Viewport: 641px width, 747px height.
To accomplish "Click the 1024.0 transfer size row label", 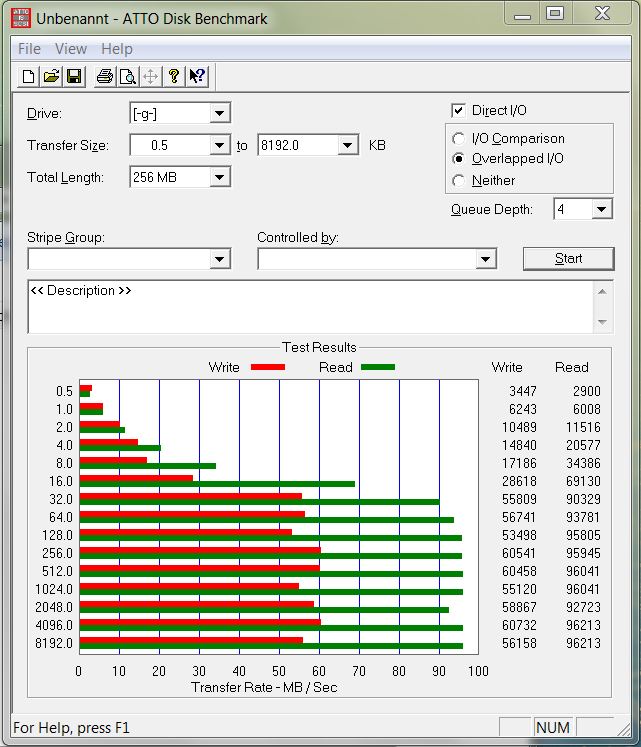I will coord(54,589).
